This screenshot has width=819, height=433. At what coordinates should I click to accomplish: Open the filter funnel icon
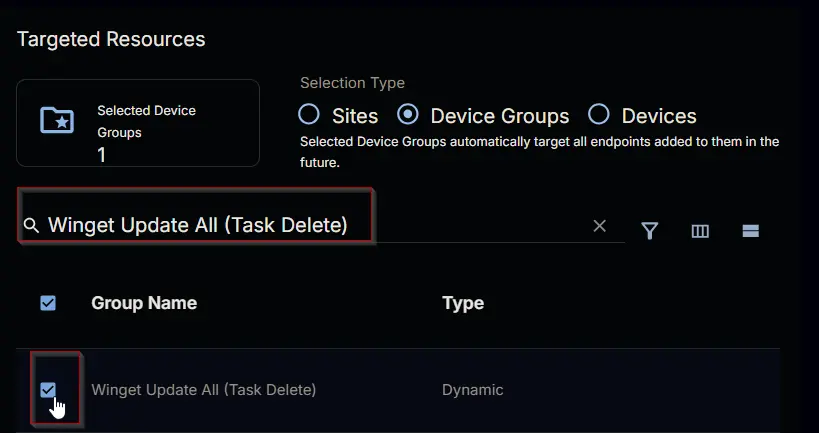point(649,230)
